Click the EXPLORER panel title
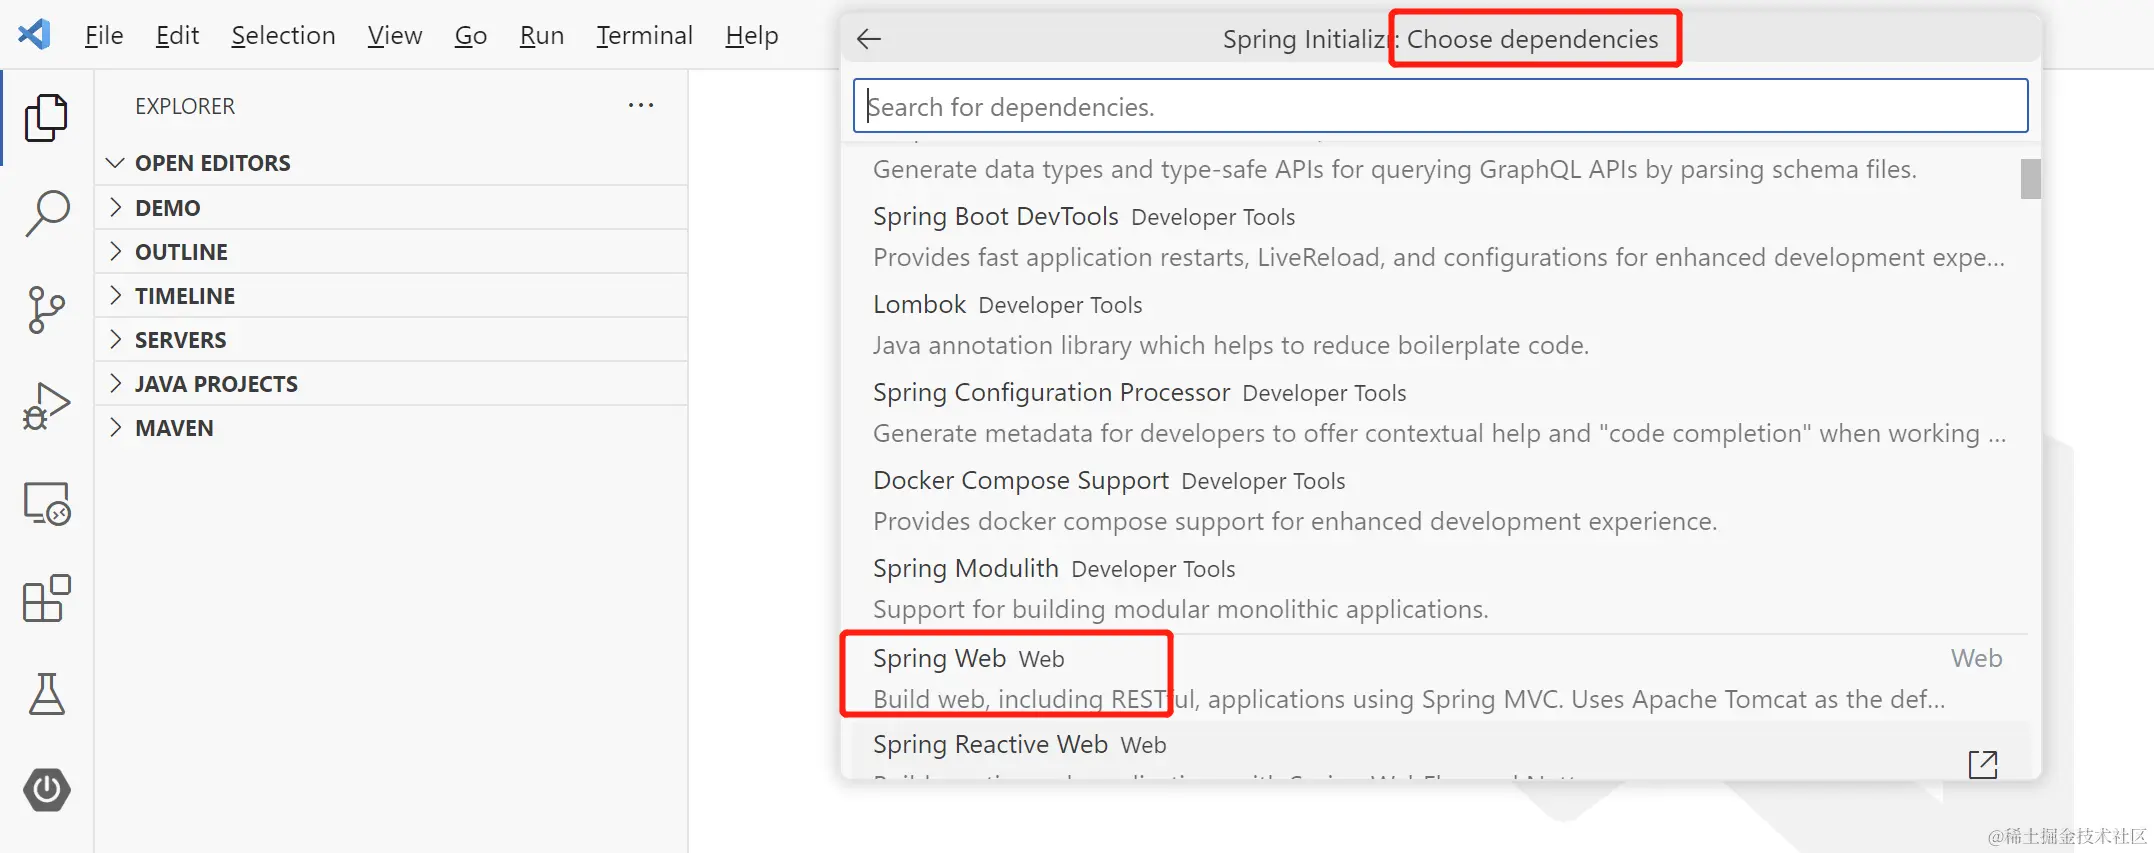2154x853 pixels. [x=185, y=106]
